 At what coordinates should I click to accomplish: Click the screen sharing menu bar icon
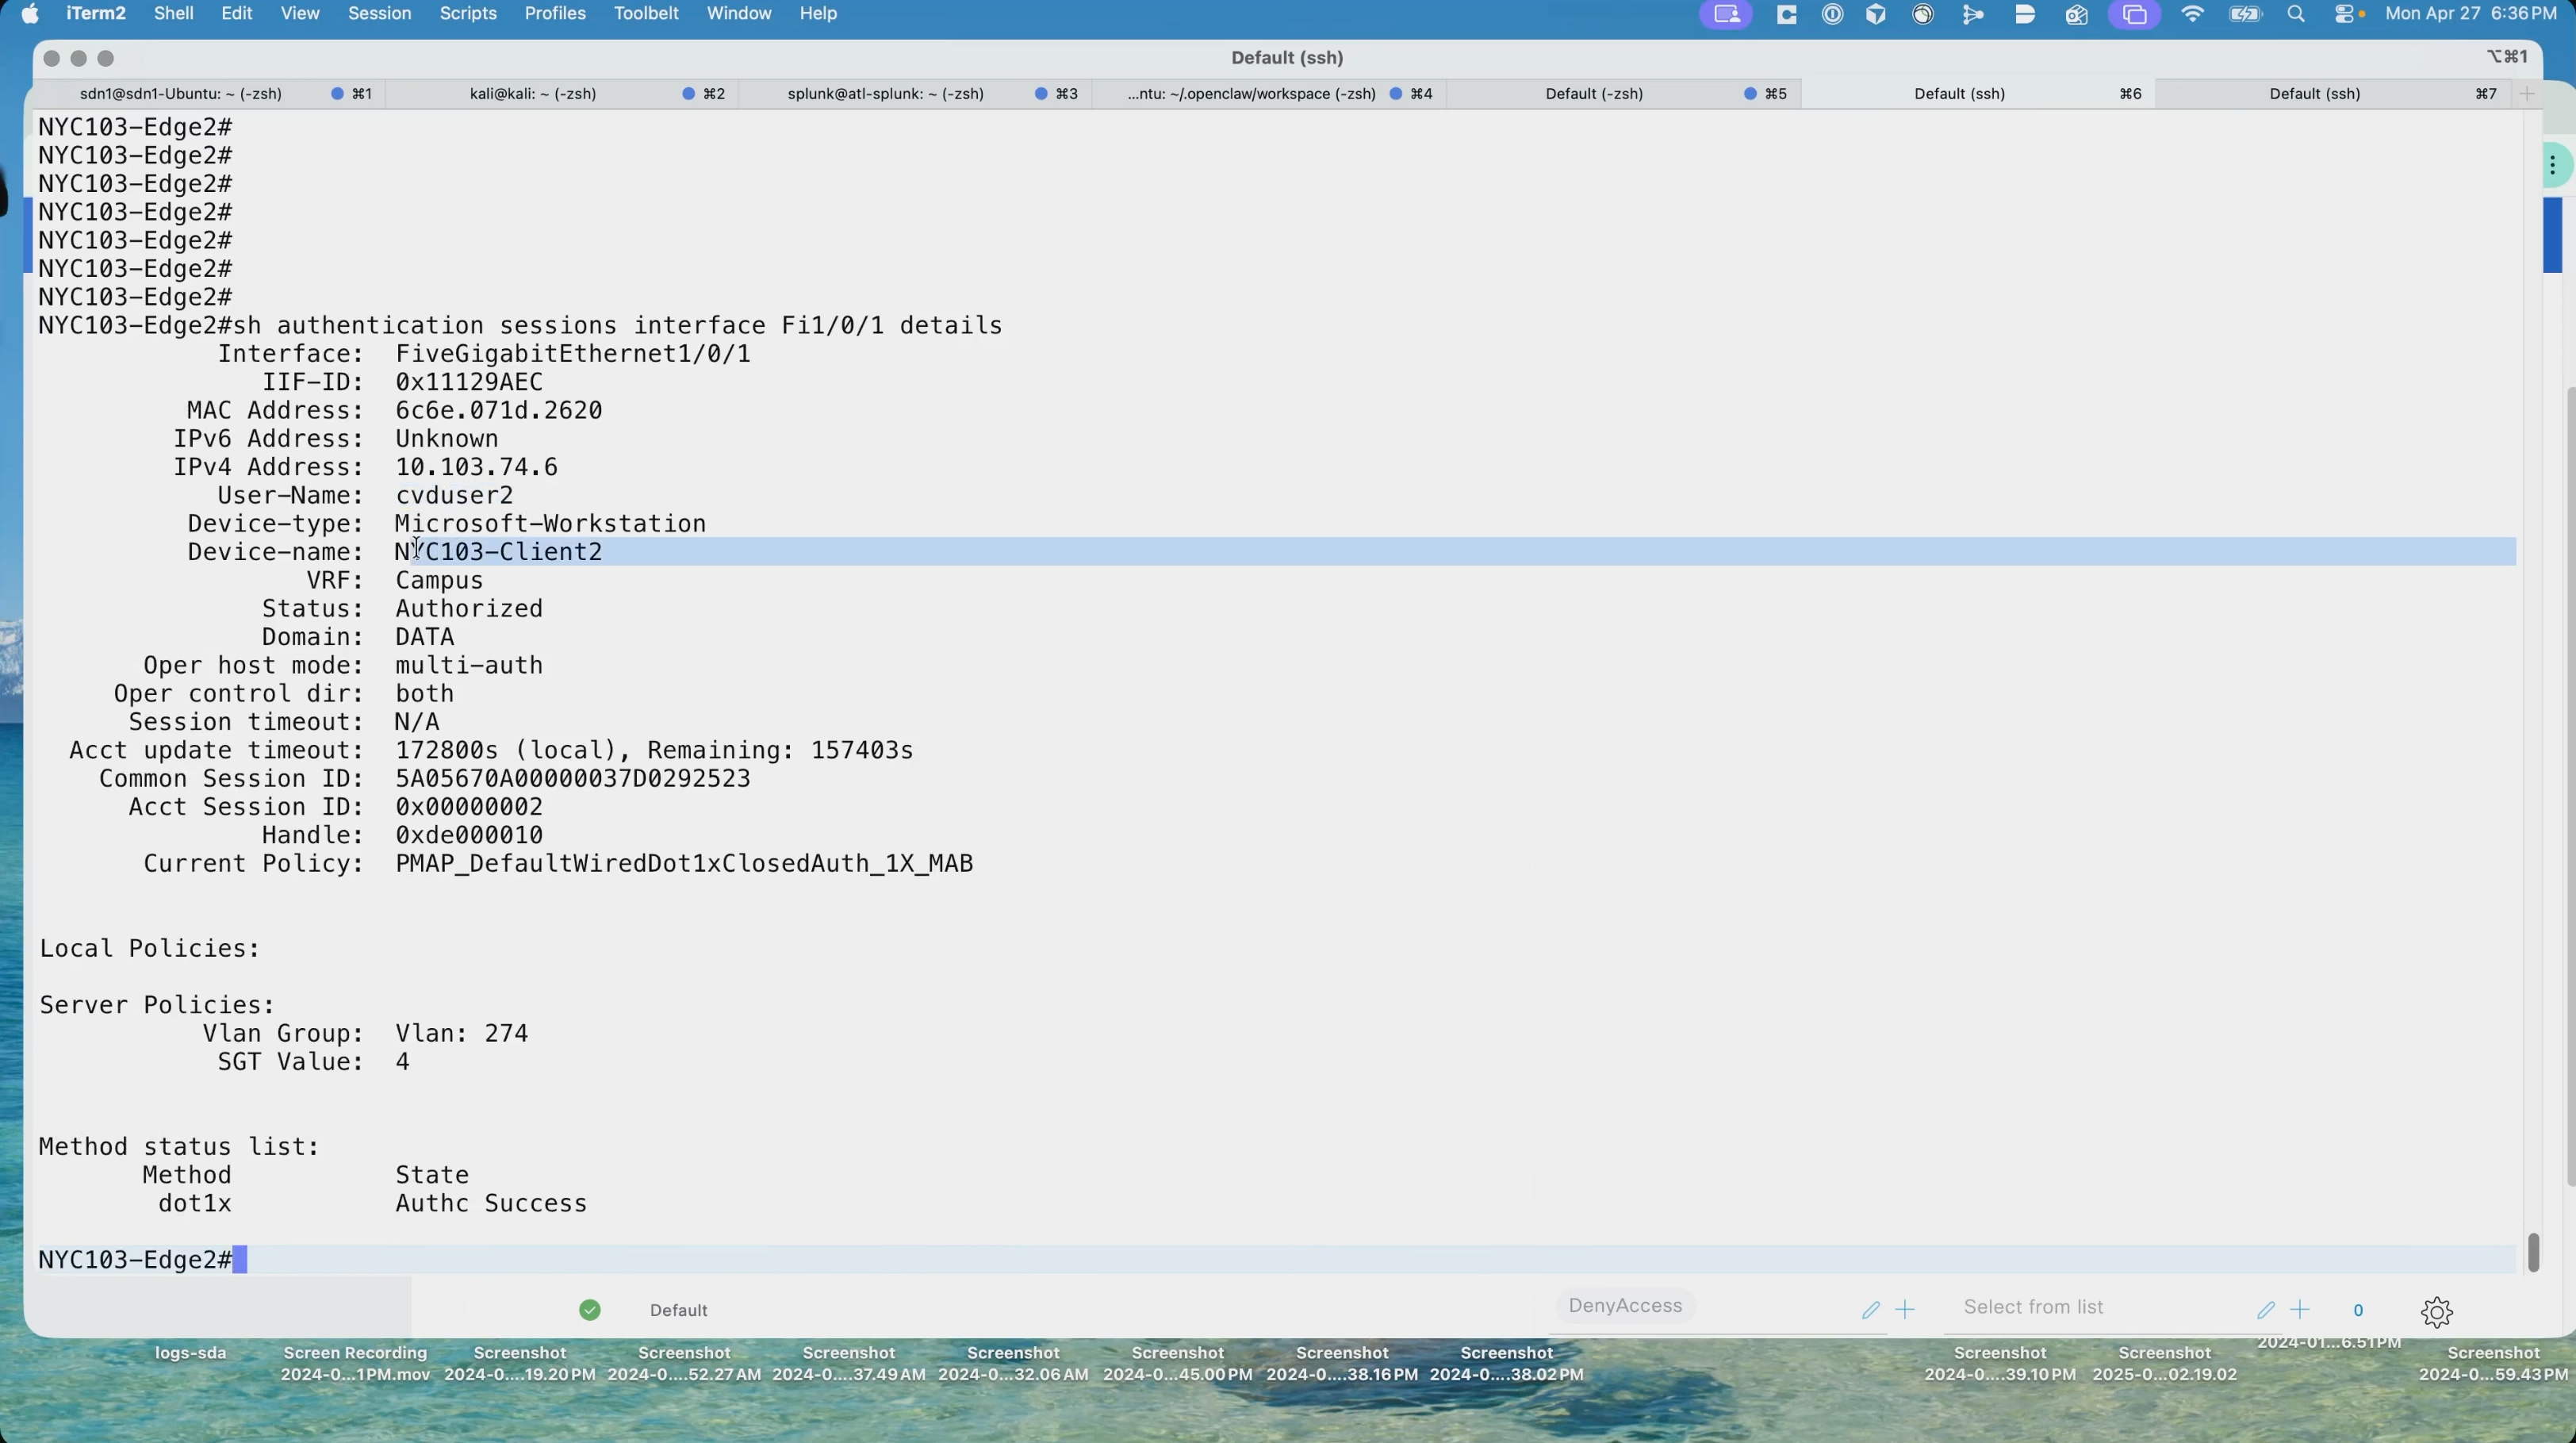click(x=1727, y=15)
